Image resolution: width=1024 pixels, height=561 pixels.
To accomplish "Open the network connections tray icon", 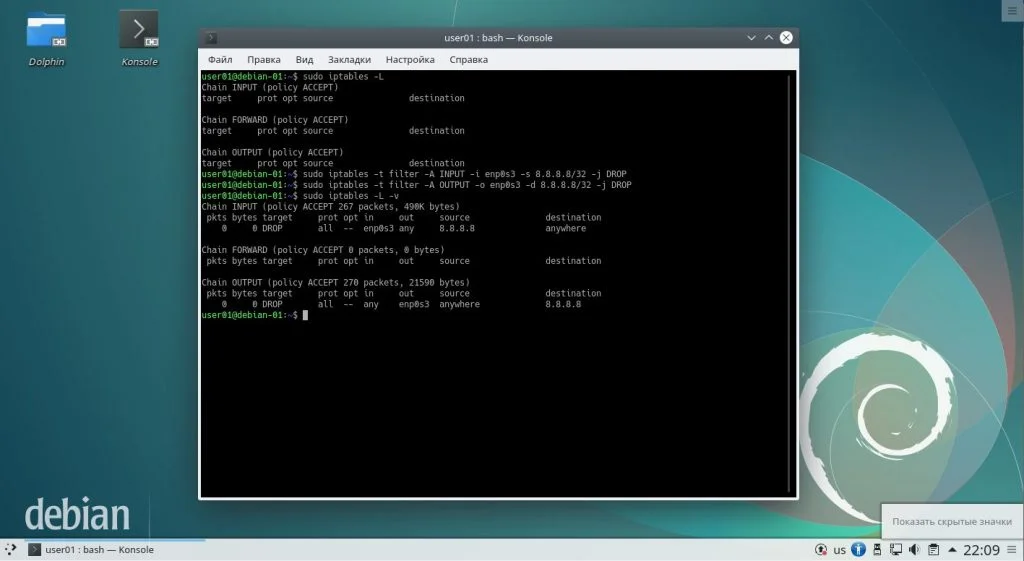I will (x=896, y=549).
